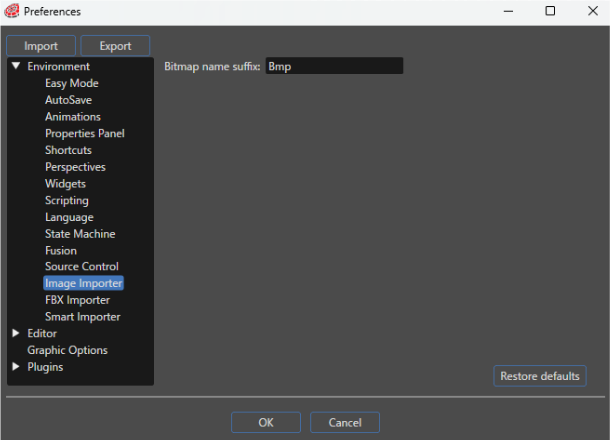Confirm preferences with OK

266,422
